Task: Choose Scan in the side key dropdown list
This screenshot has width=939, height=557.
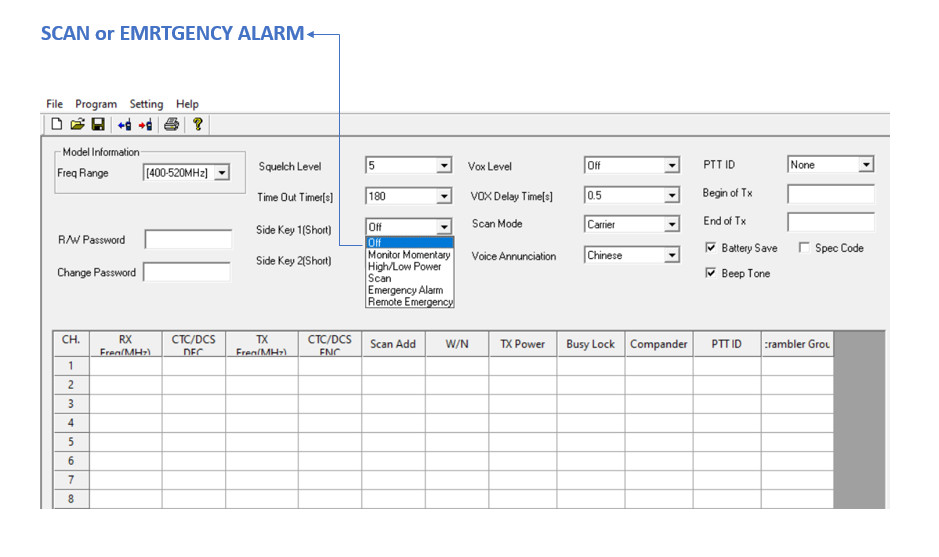Action: pos(380,279)
